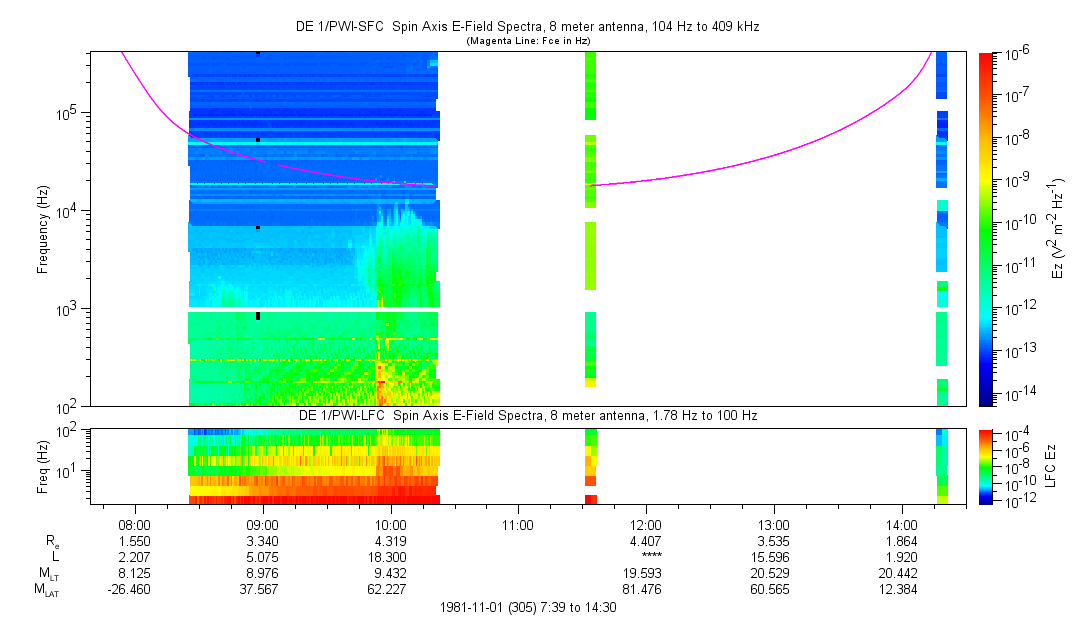The image size is (1083, 620).
Task: Click the upper Ez spectra color bar
Action: coord(986,228)
